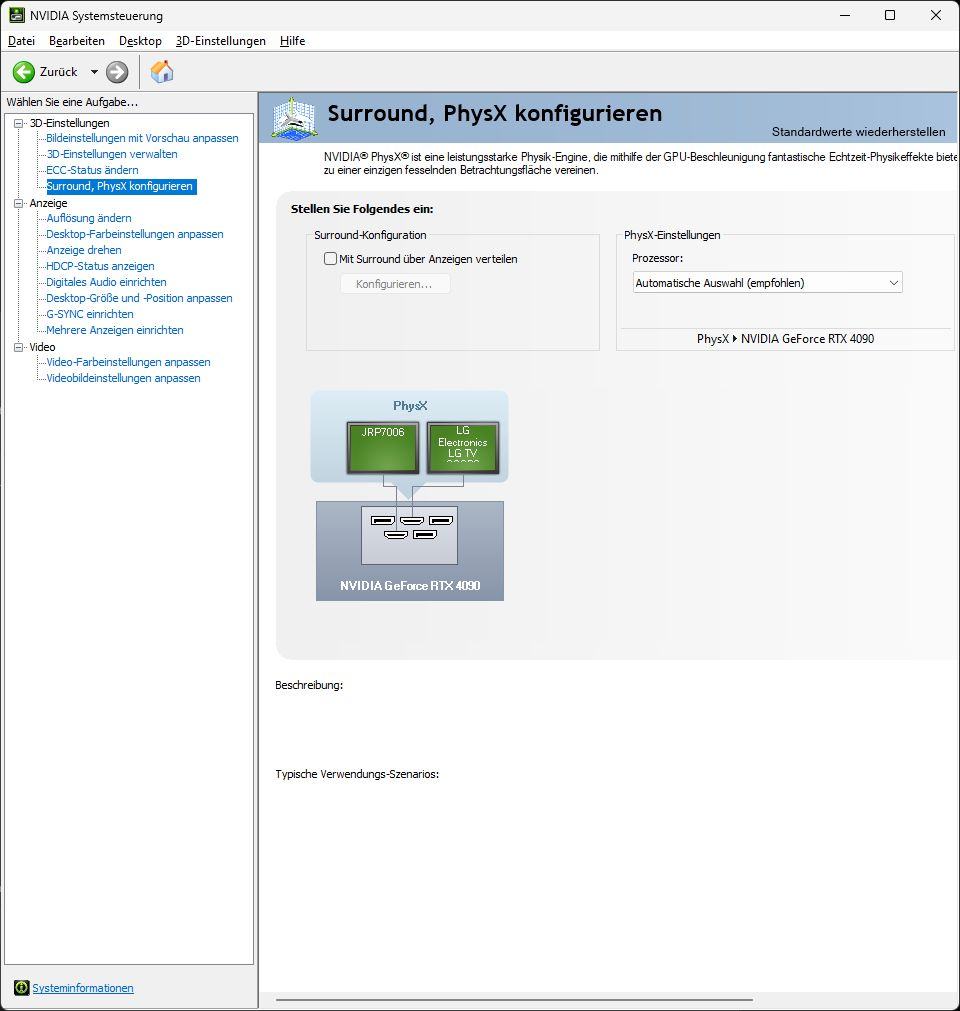Screen dimensions: 960x1011
Task: Open the Desktop menu
Action: [x=140, y=41]
